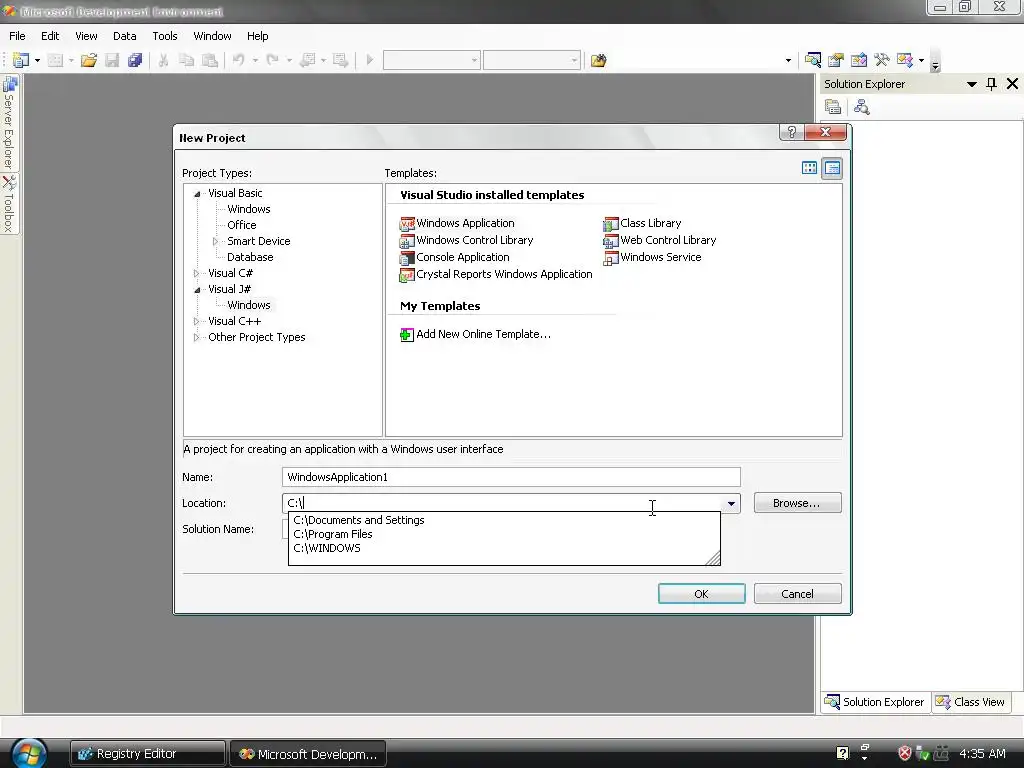Click the Redo toolbar icon
The width and height of the screenshot is (1024, 768).
[272, 61]
